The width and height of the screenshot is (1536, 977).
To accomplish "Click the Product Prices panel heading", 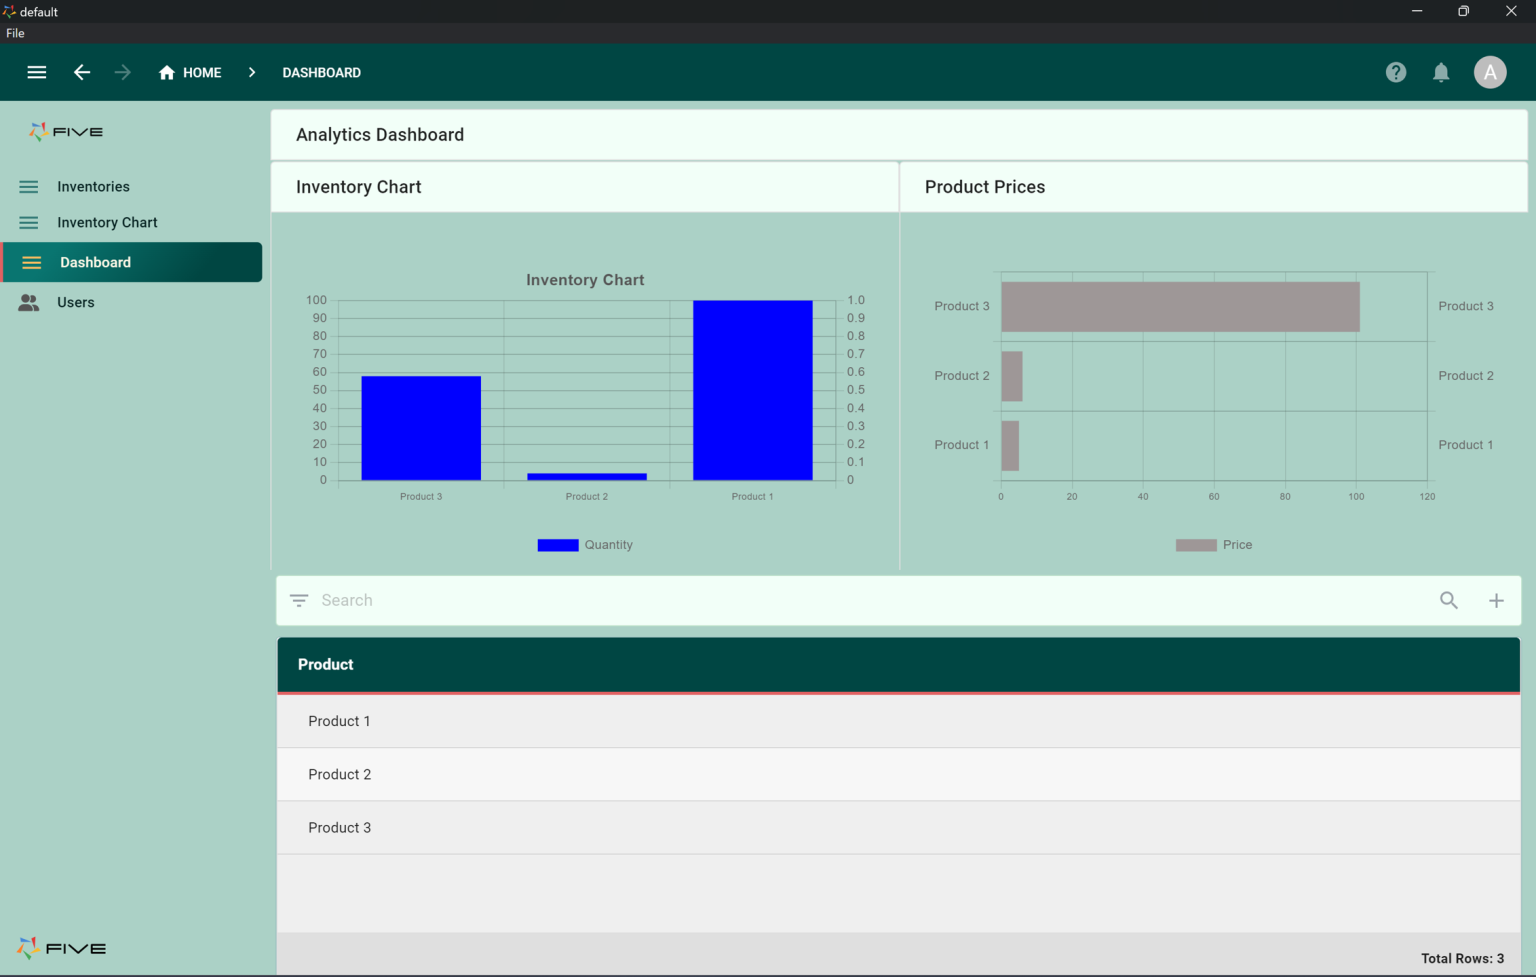I will 985,187.
